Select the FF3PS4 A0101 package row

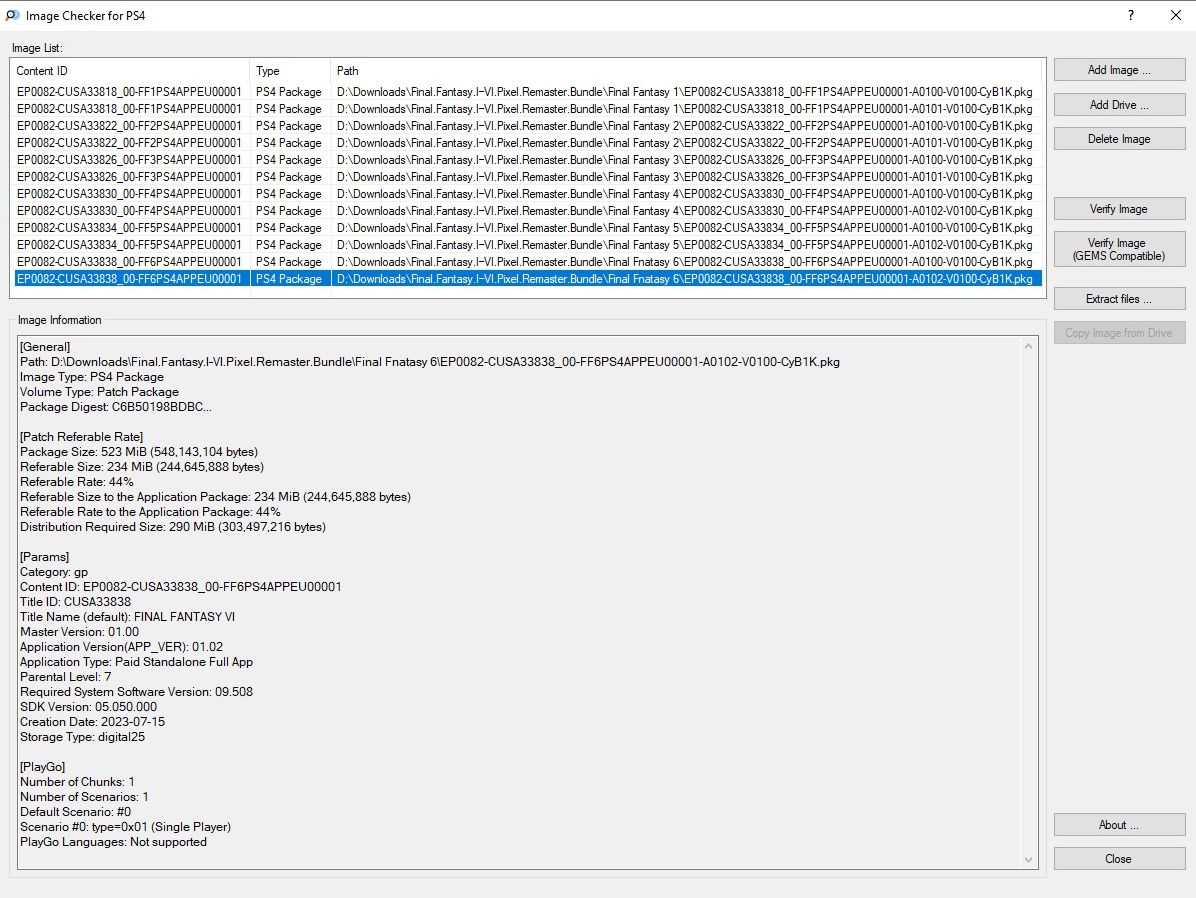[528, 177]
